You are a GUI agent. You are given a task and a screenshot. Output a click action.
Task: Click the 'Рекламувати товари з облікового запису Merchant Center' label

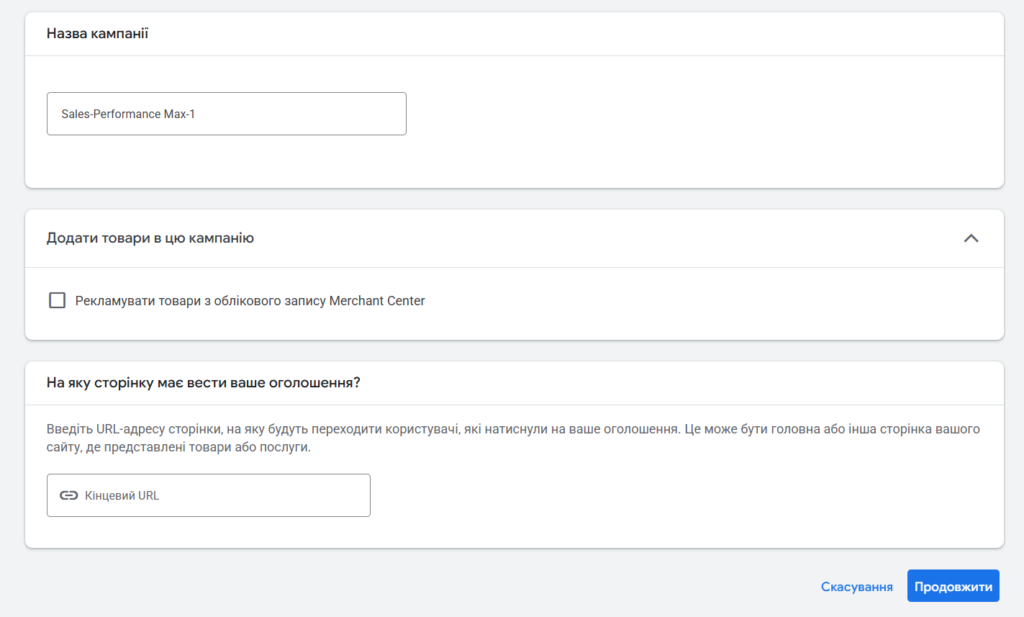pos(249,301)
